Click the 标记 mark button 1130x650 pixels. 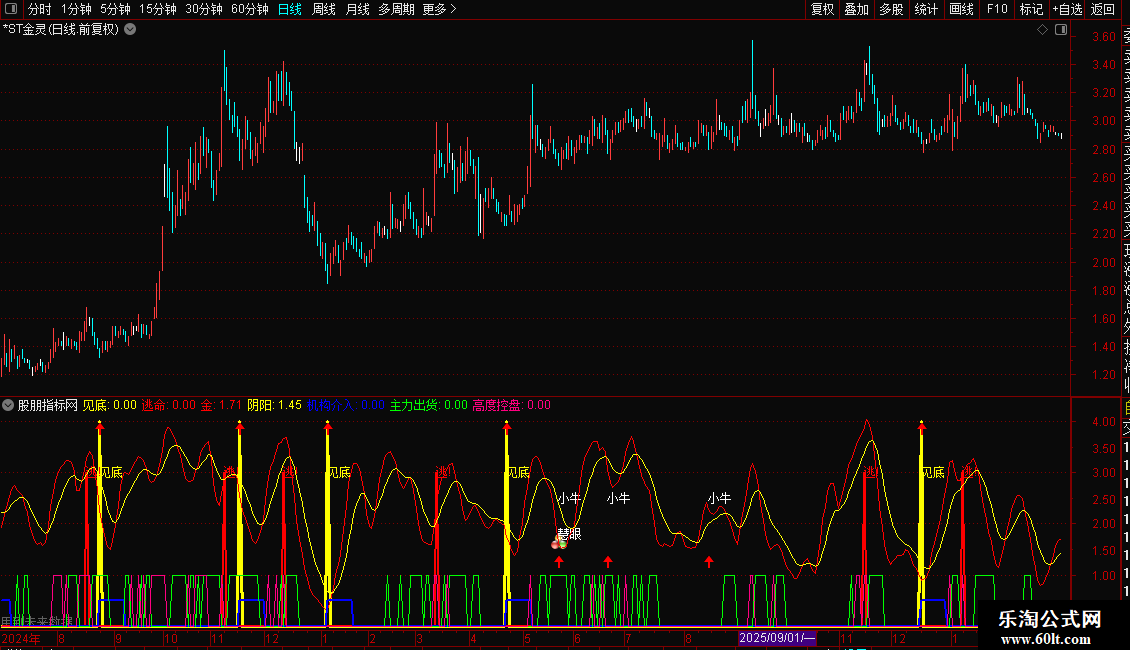point(1031,9)
